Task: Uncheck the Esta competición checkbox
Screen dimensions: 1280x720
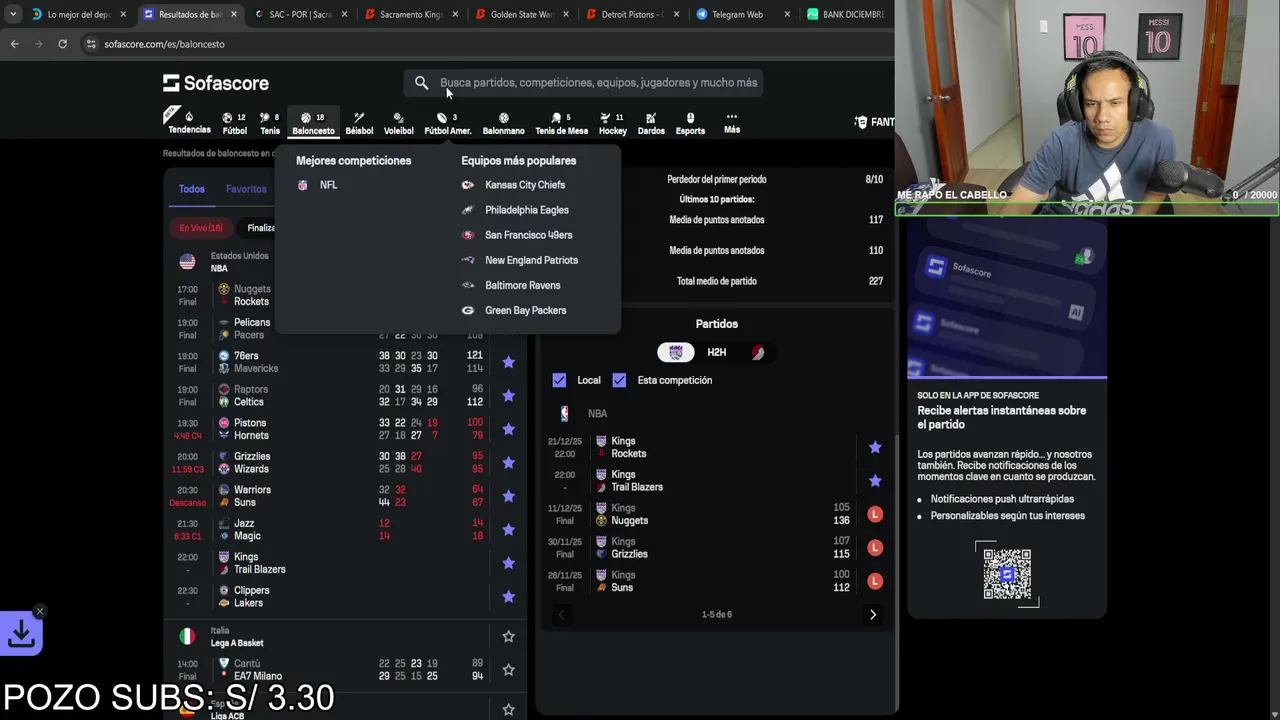Action: pyautogui.click(x=619, y=380)
